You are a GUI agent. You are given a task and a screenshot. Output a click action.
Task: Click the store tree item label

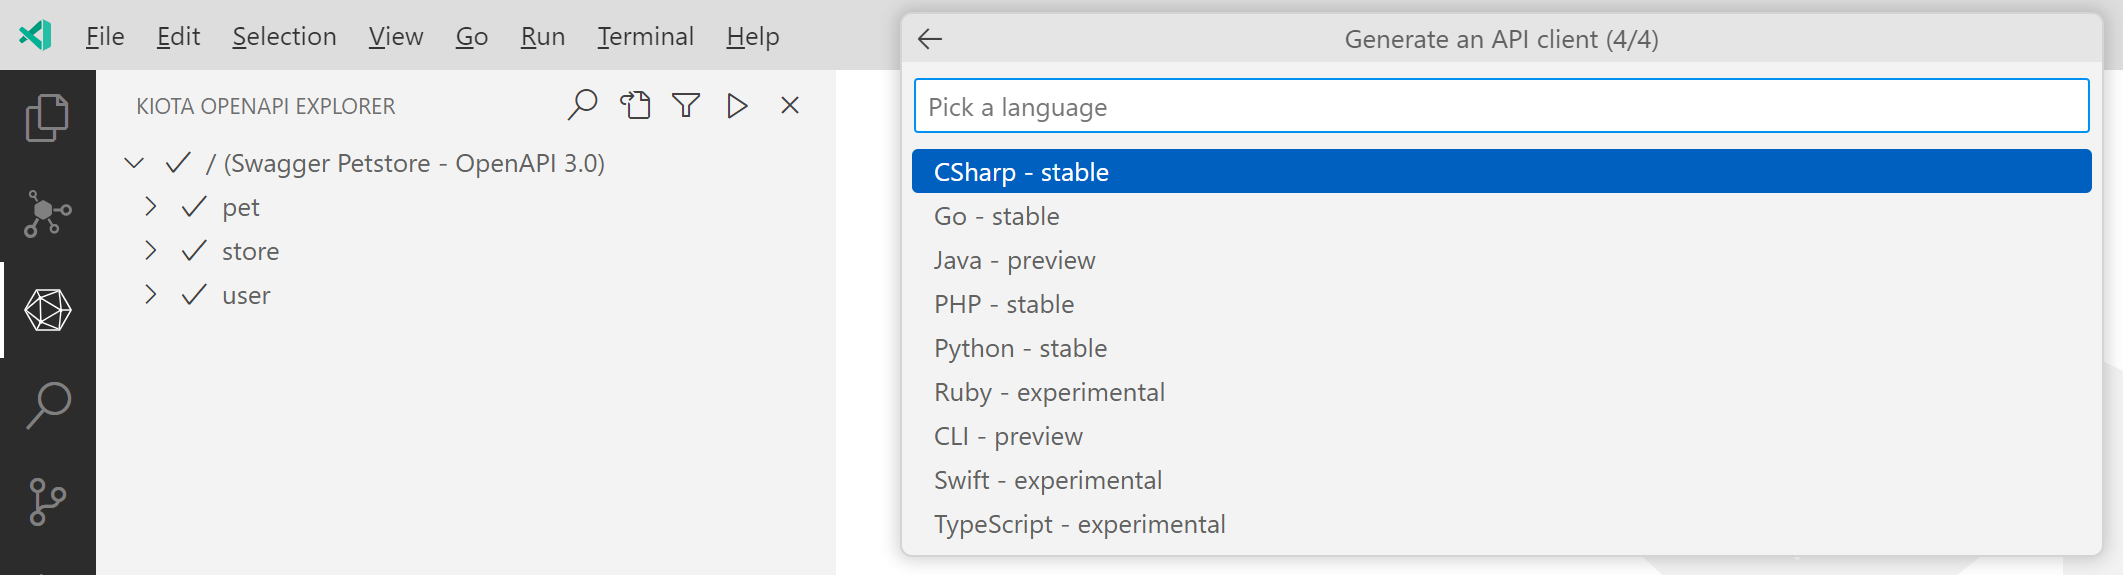[250, 251]
